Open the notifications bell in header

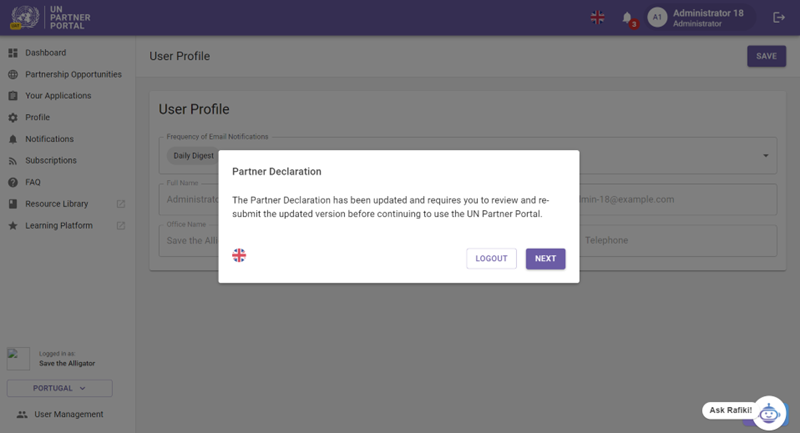[628, 18]
